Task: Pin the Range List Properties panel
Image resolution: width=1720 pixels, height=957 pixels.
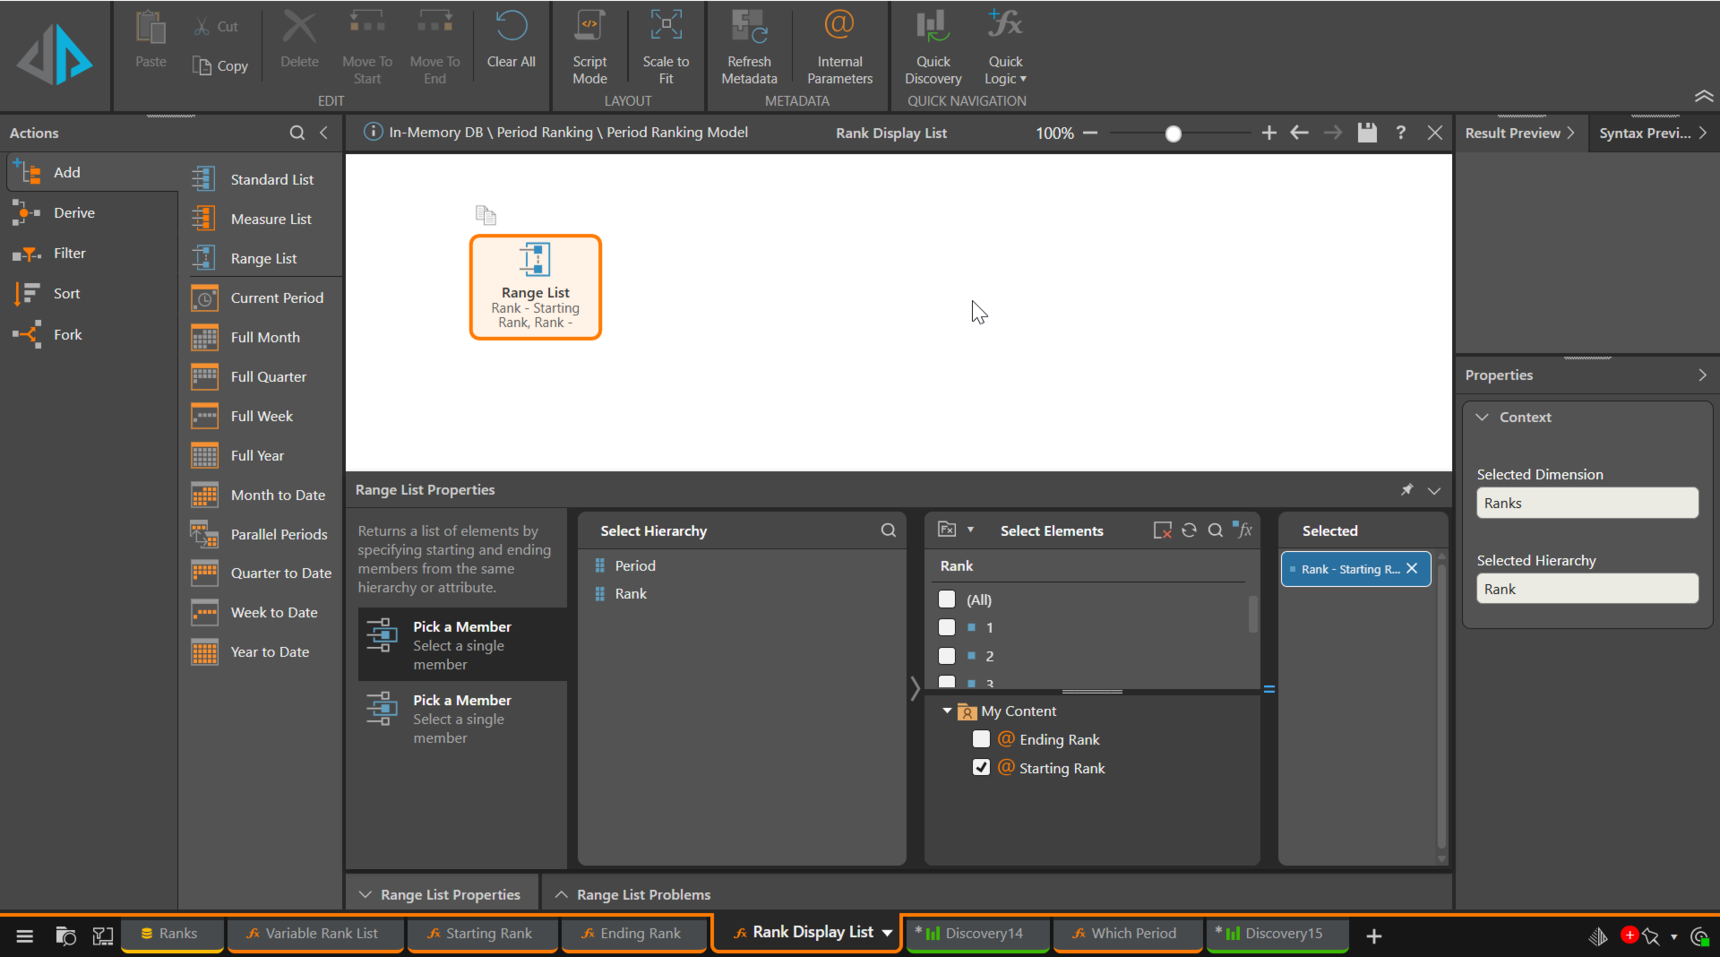Action: [x=1407, y=490]
